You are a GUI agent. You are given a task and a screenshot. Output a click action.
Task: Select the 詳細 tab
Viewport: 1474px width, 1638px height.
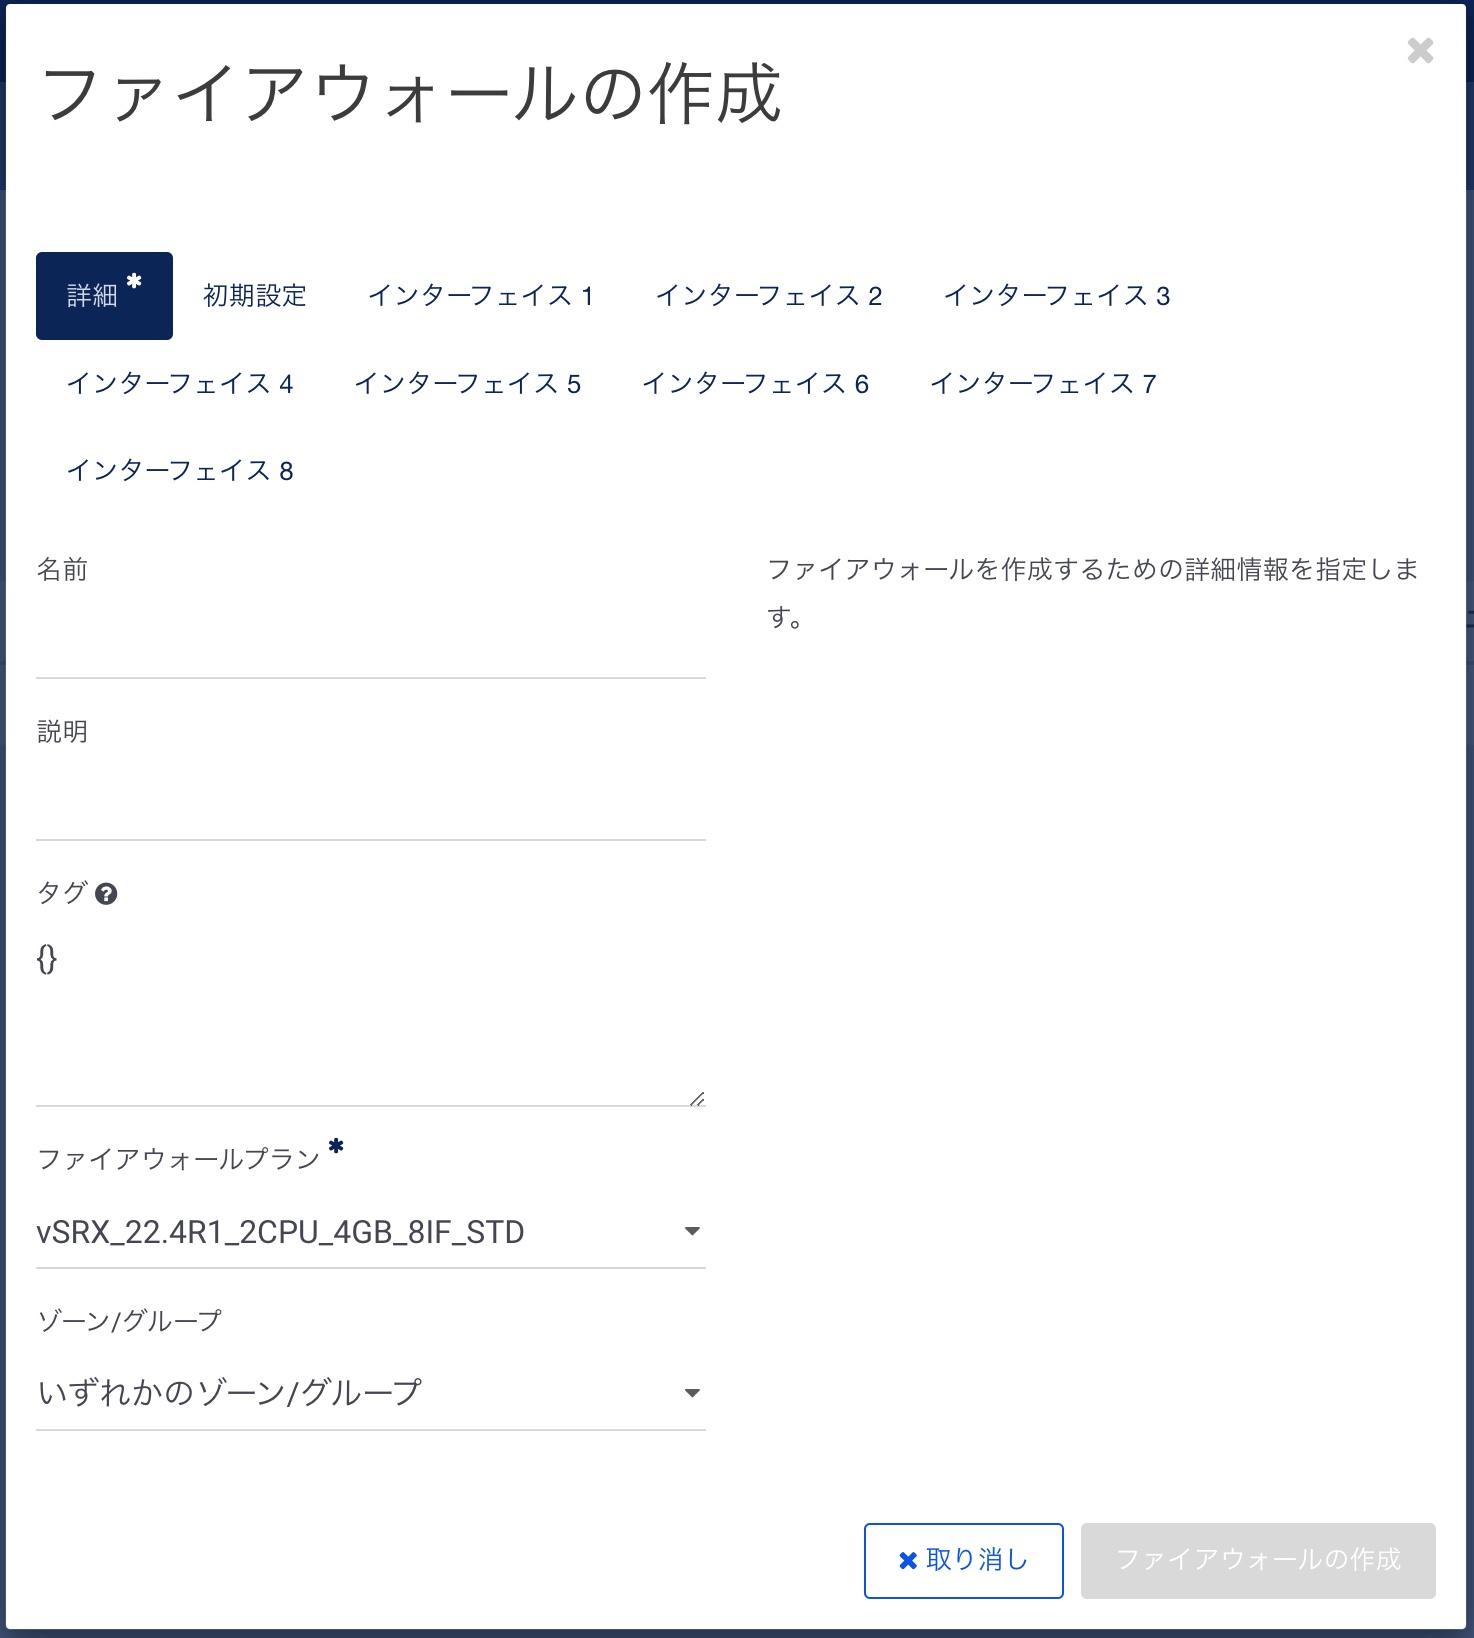click(x=104, y=296)
